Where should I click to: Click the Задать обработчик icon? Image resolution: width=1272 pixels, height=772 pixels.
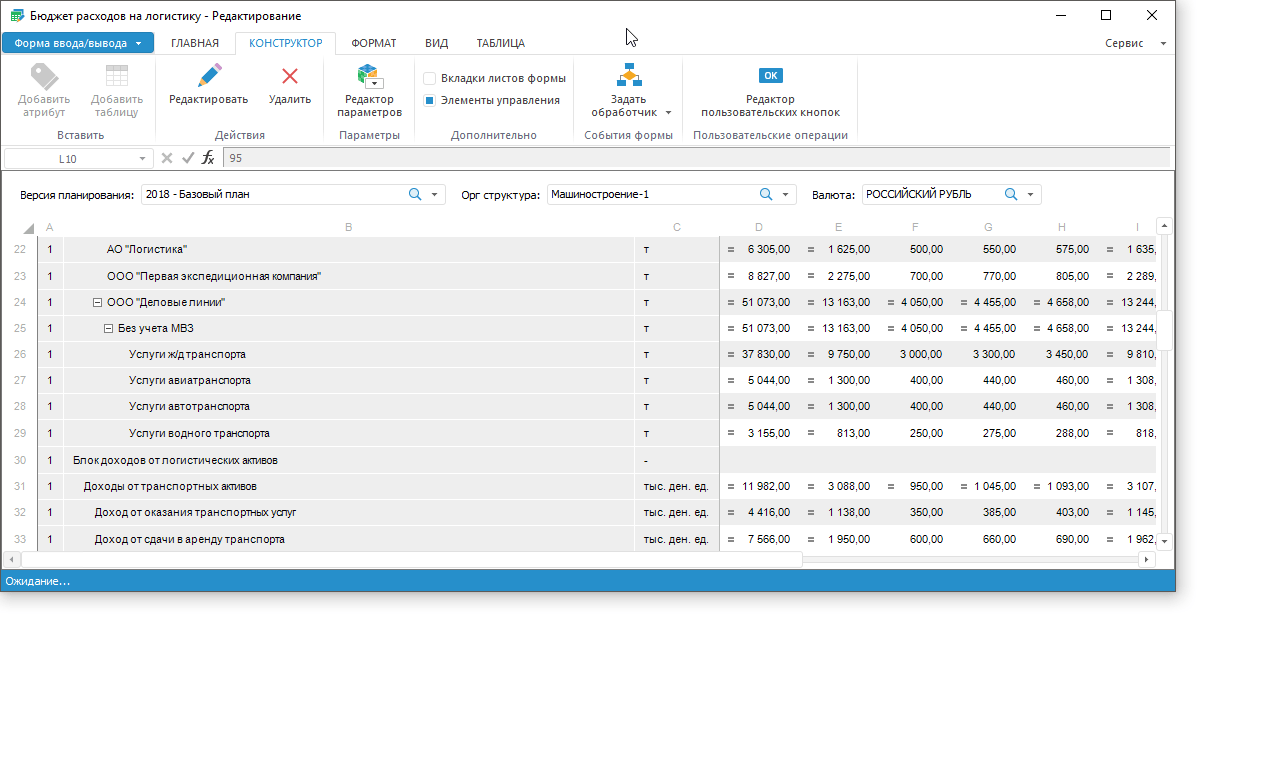click(629, 76)
